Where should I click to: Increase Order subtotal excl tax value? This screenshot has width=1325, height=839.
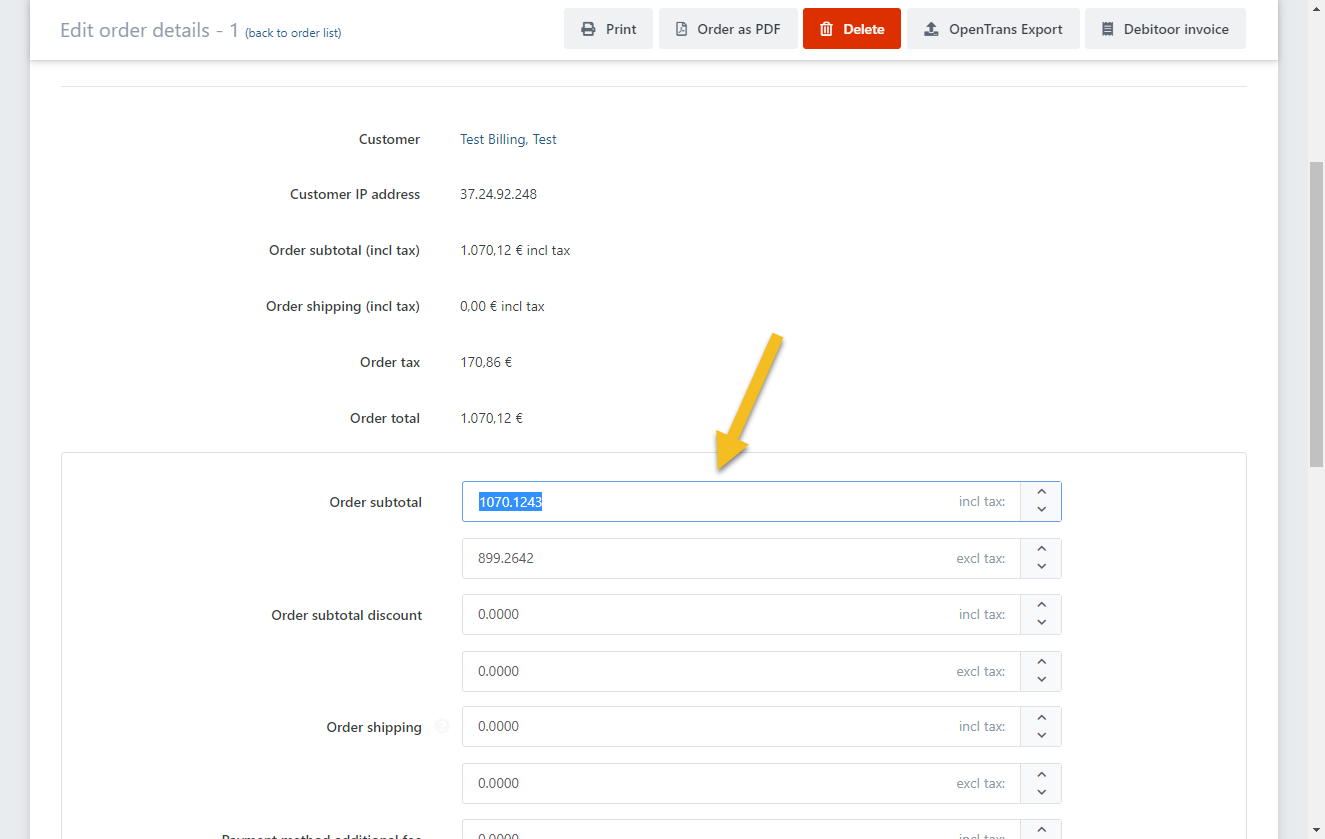(1041, 549)
